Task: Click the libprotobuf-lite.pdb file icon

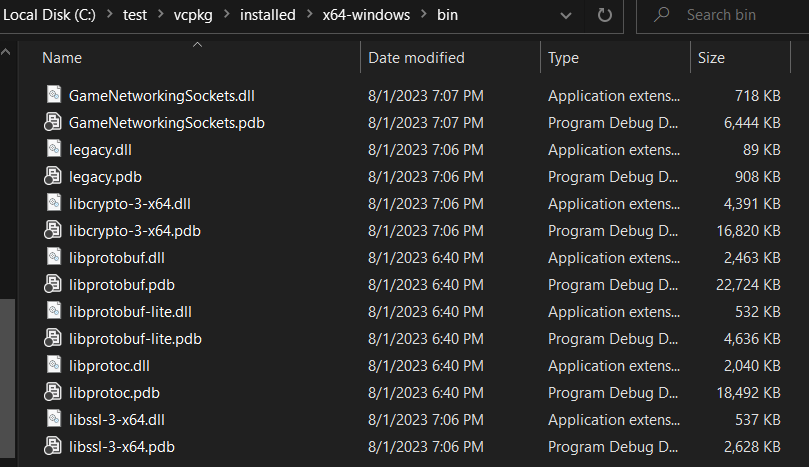Action: click(x=53, y=339)
